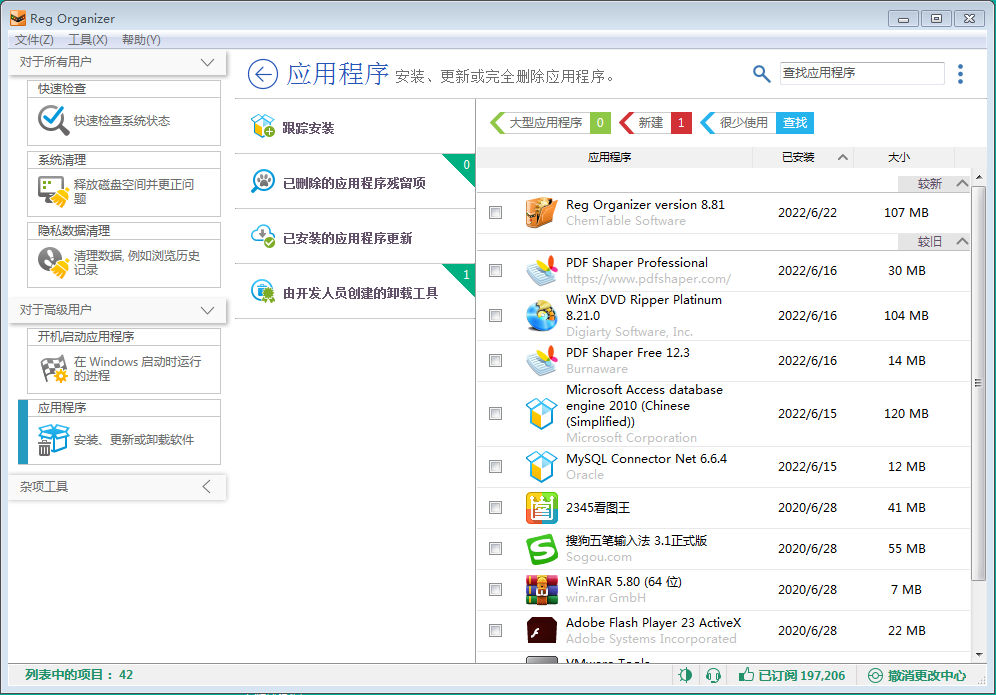996x695 pixels.
Task: Collapse the 对于所有用户 section
Action: pyautogui.click(x=207, y=62)
